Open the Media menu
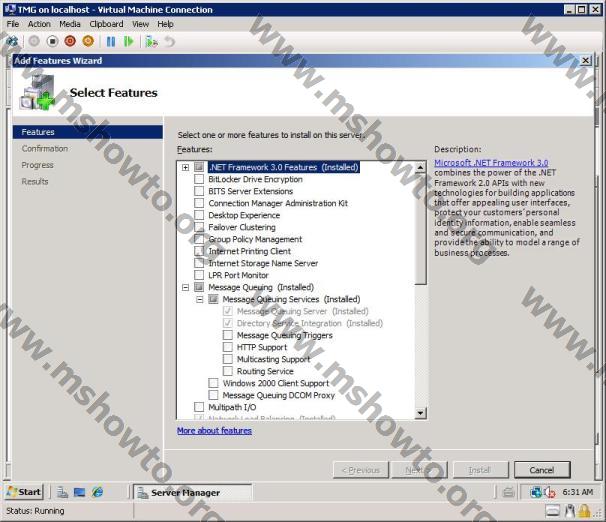This screenshot has width=606, height=522. point(70,24)
